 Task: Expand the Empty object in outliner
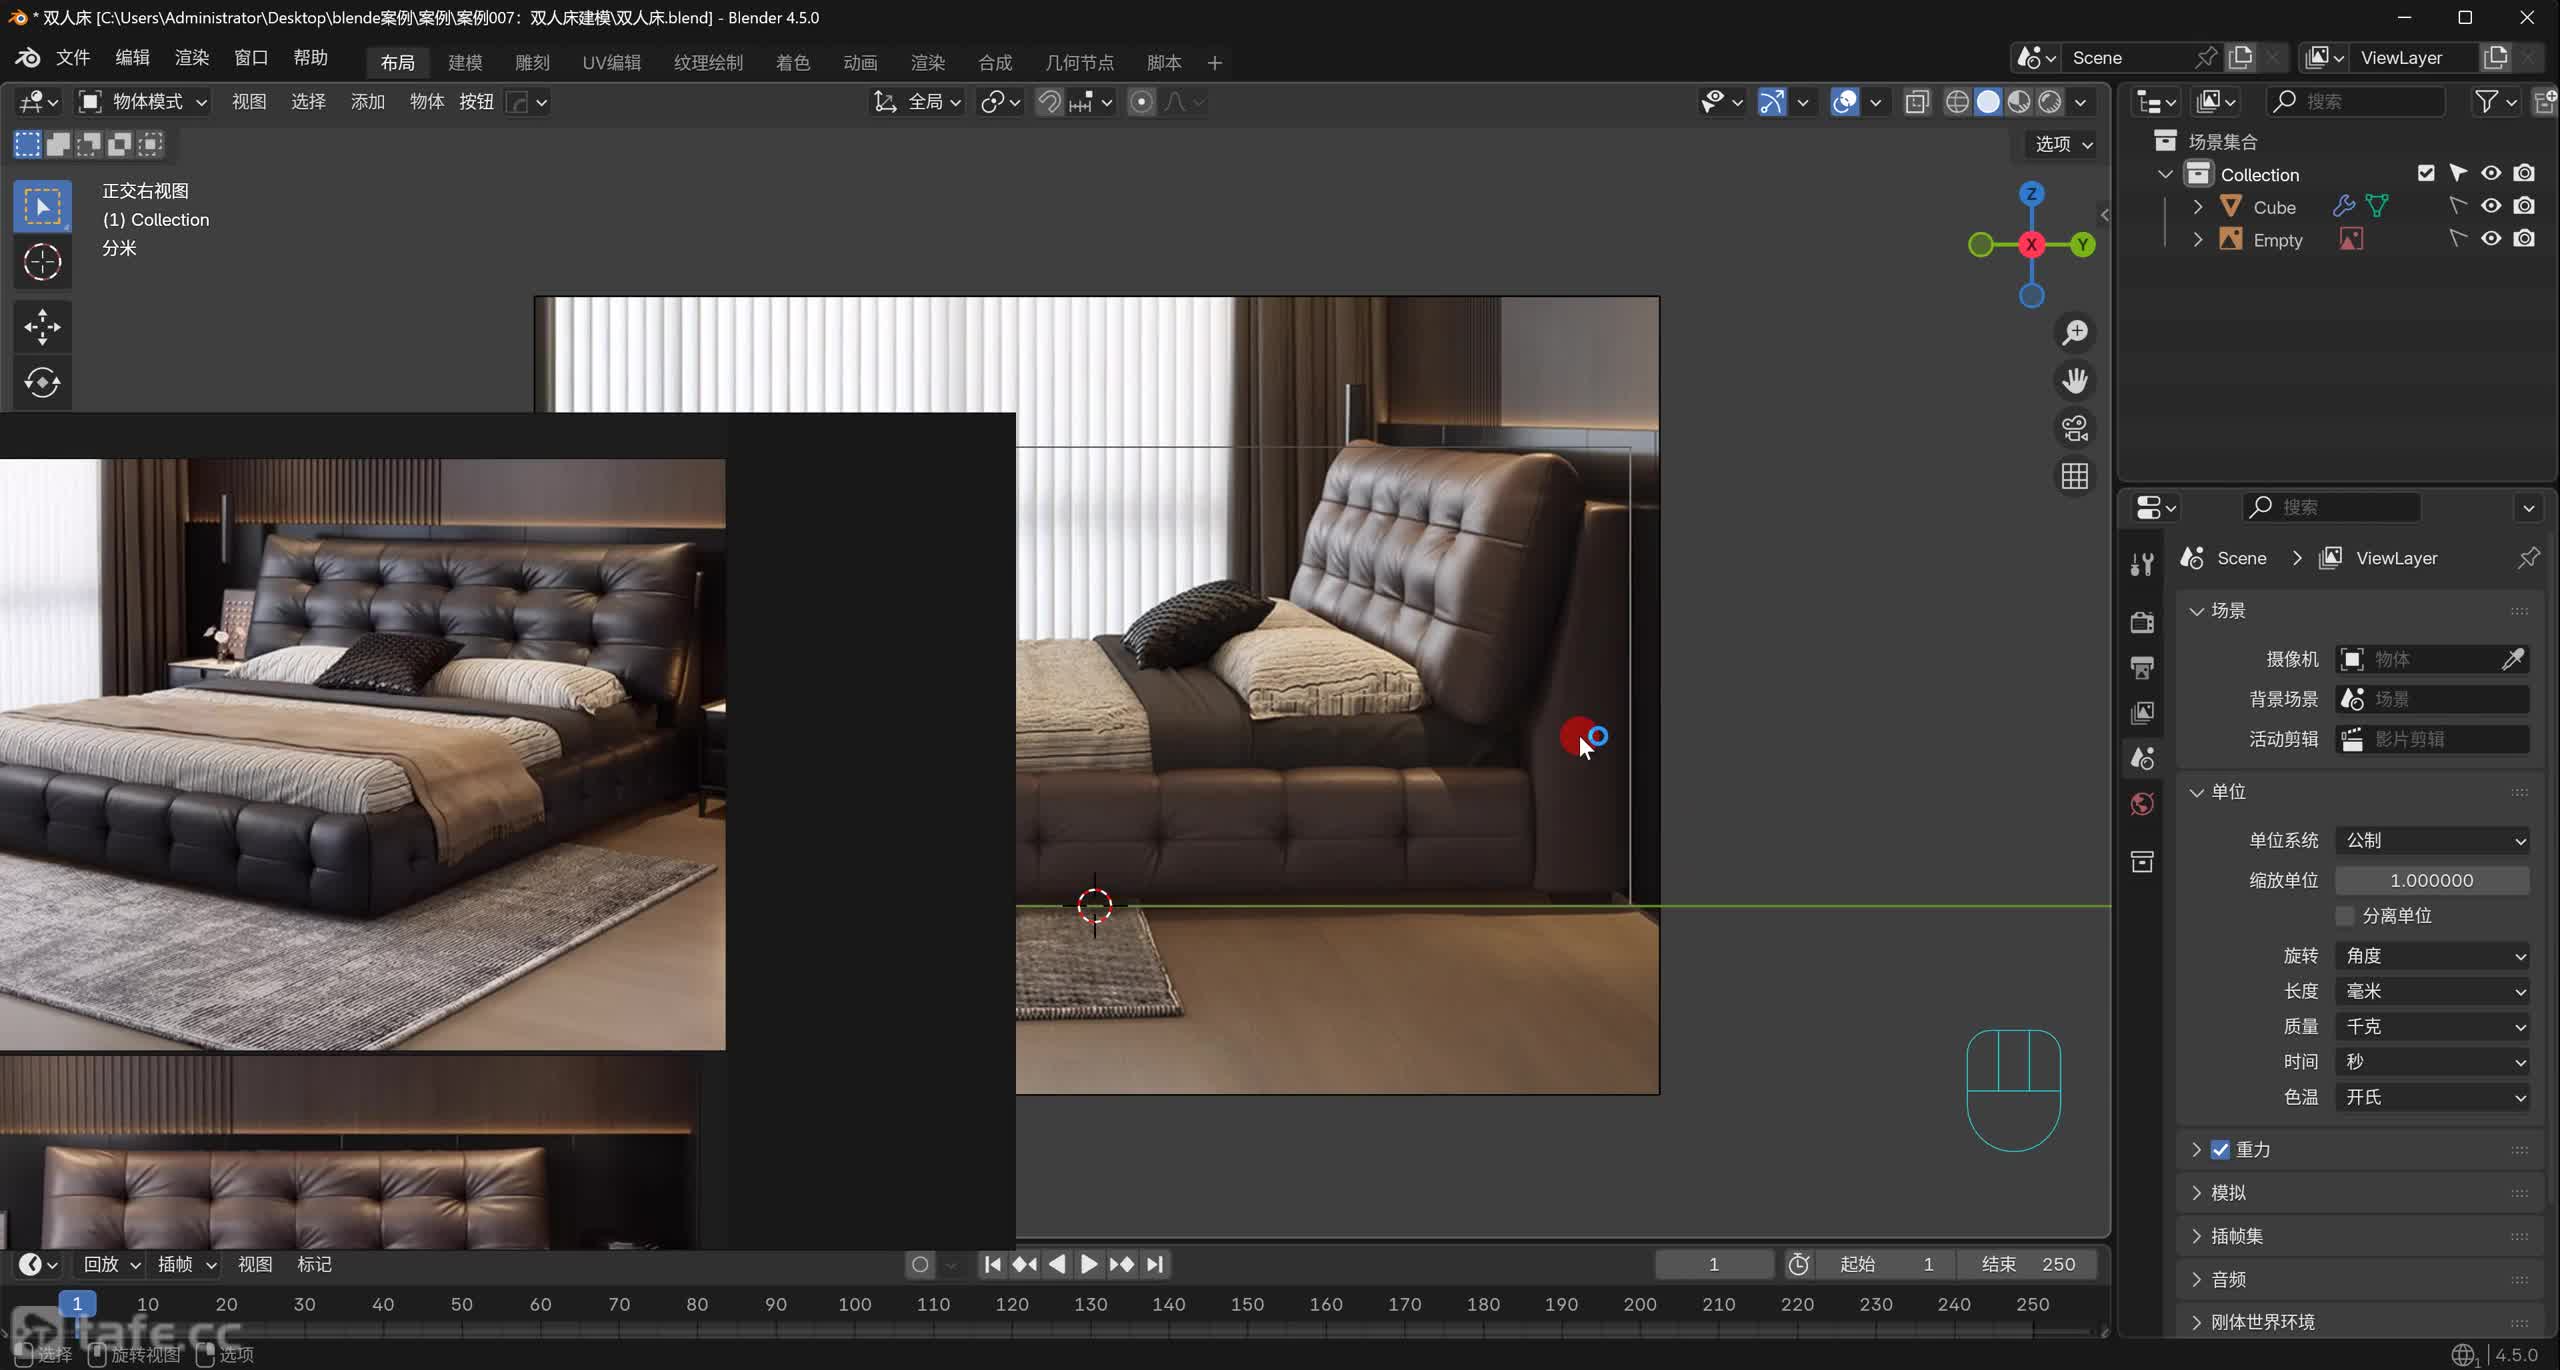tap(2198, 240)
